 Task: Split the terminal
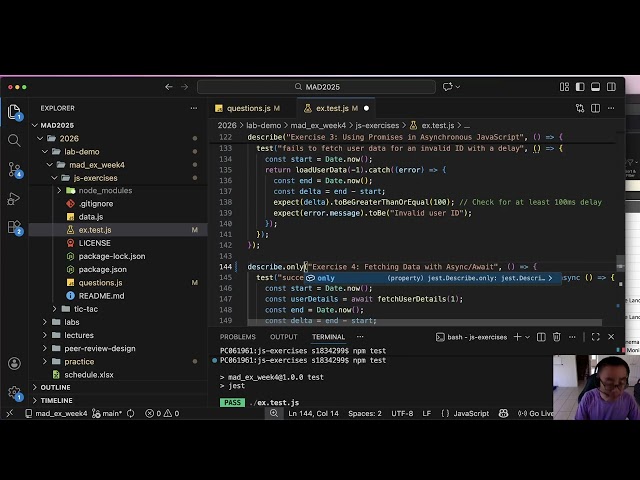541,337
